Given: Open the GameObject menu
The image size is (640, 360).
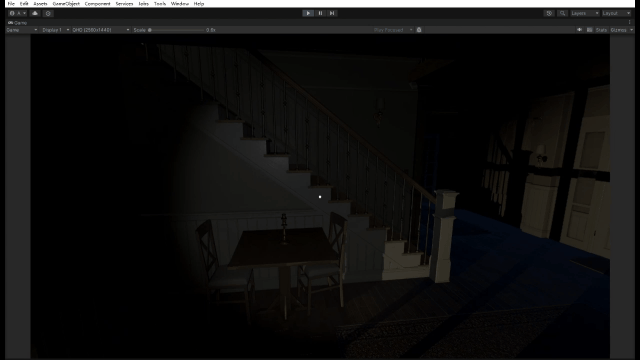Looking at the screenshot, I should [x=66, y=4].
